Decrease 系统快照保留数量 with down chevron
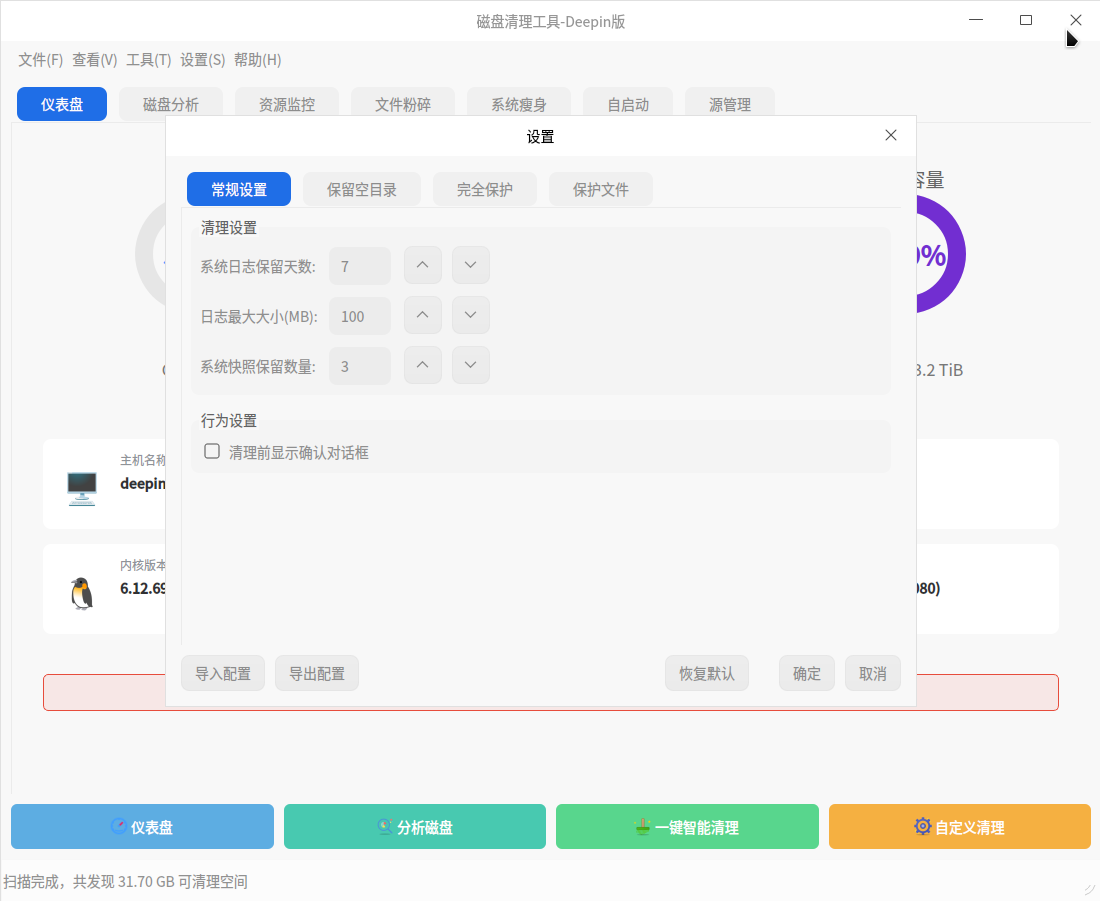The image size is (1100, 901). tap(470, 366)
